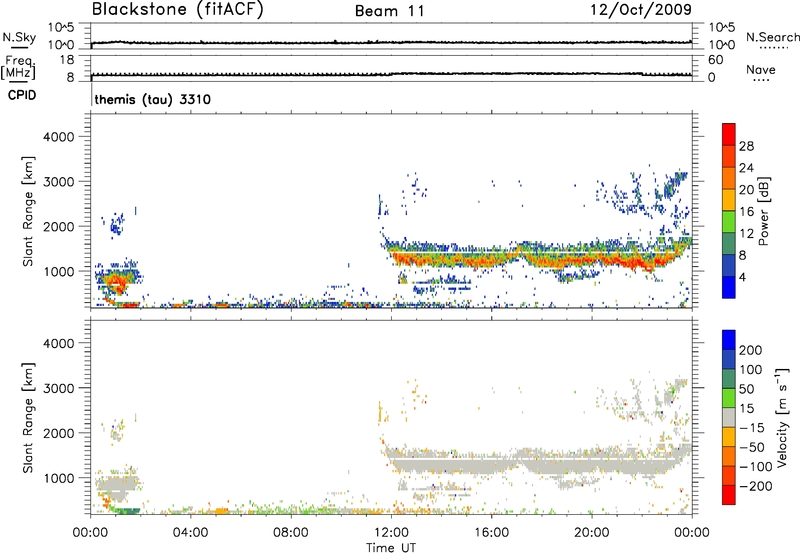Viewport: 800px width, 554px height.
Task: Click the "-200" Velocity colorbar value
Action: [756, 486]
